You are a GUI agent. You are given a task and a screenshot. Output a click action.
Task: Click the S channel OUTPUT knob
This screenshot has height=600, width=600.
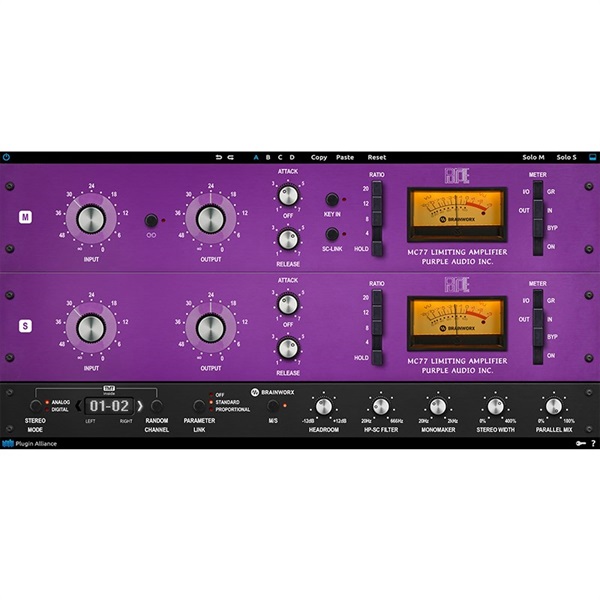[210, 328]
